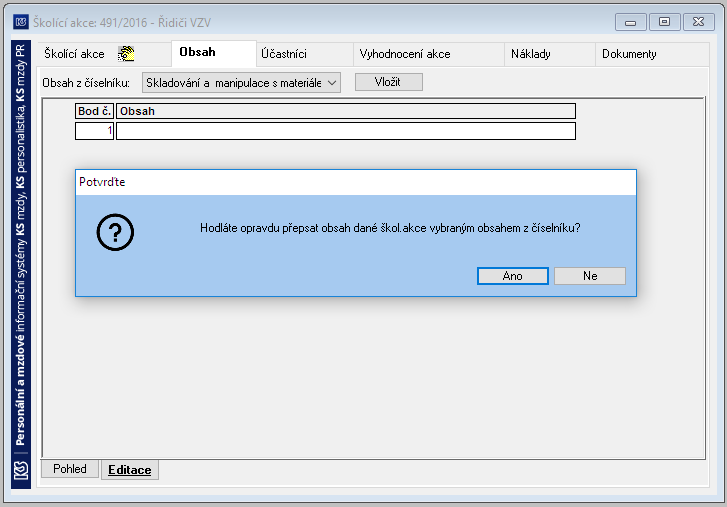Screen dimensions: 727x507
Task: Maximize the Školící akce window
Action: (664, 22)
